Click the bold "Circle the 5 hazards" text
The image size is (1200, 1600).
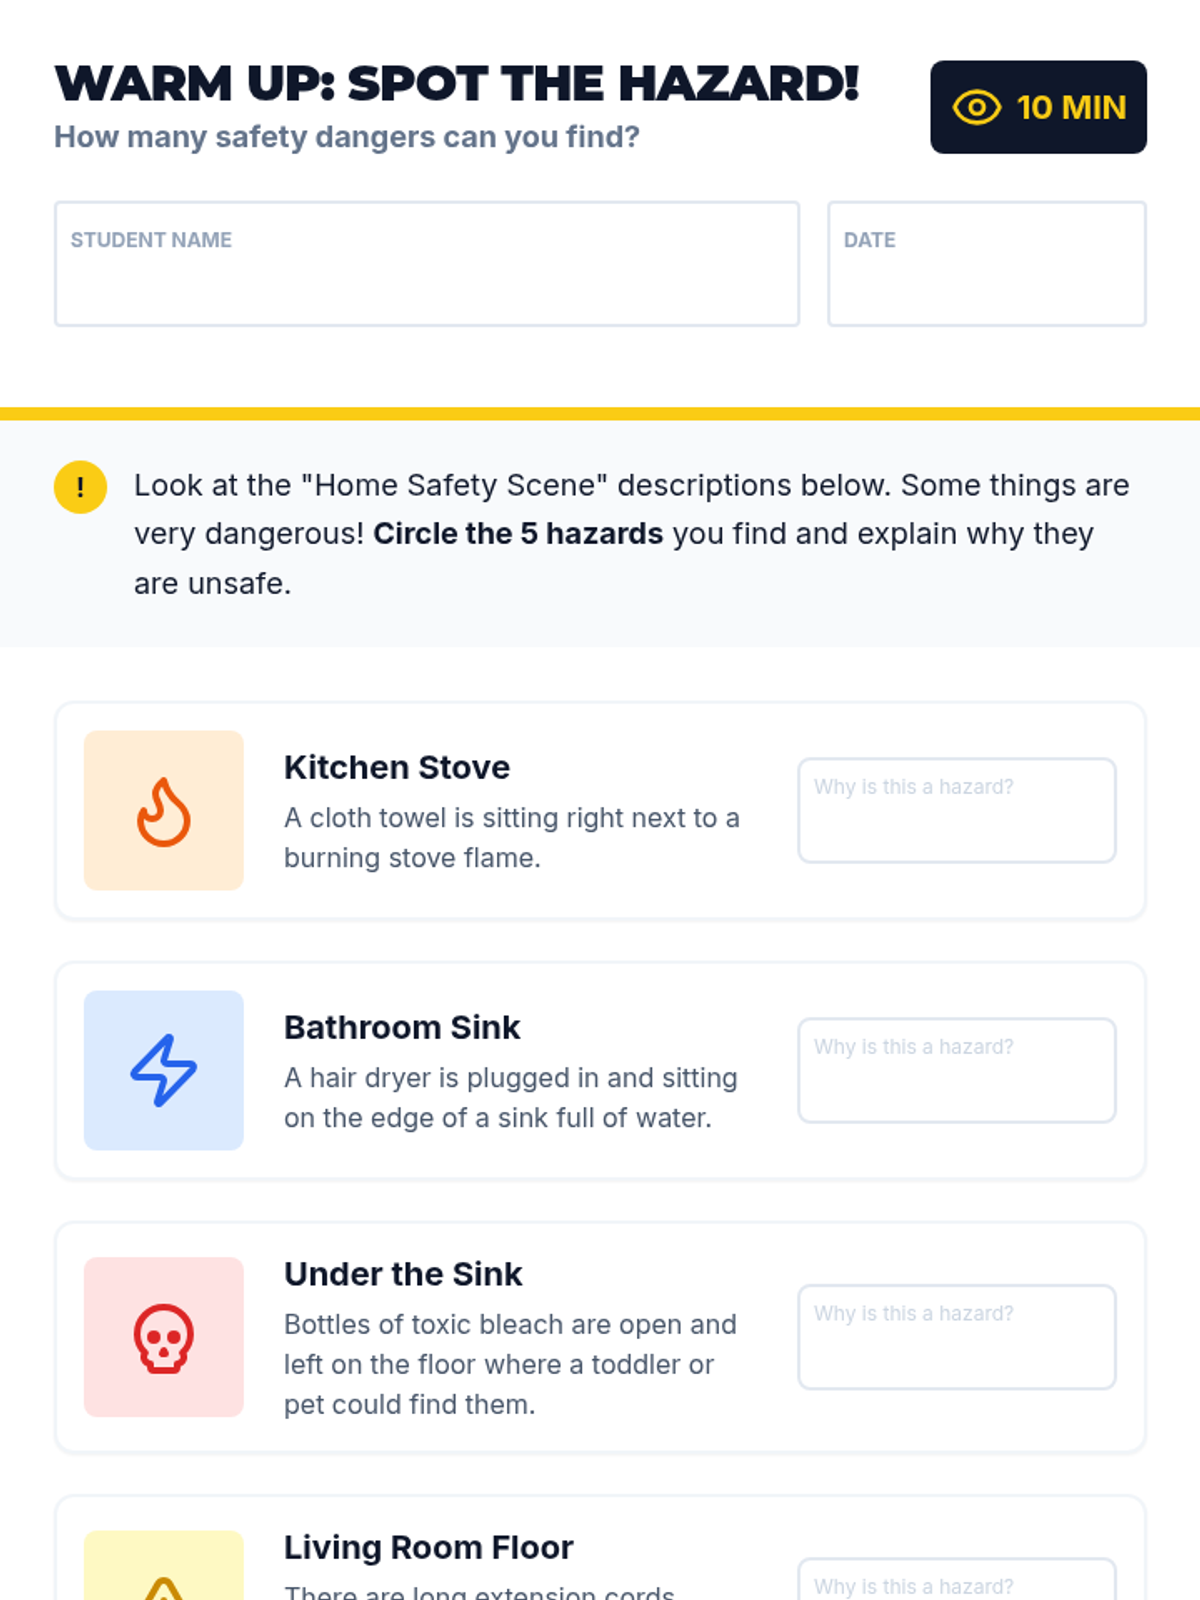click(518, 534)
